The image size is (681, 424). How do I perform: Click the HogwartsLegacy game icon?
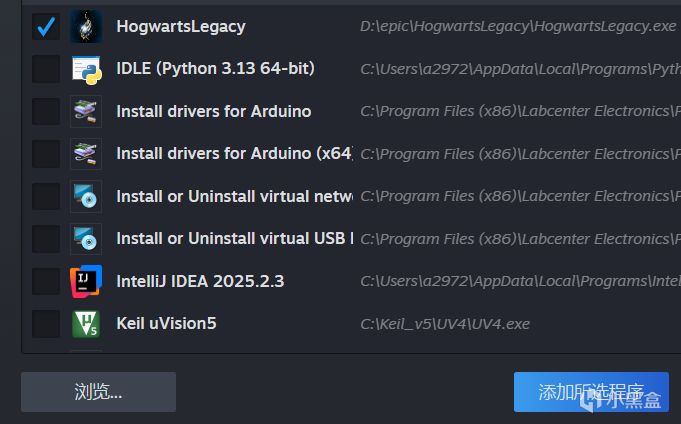coord(86,26)
